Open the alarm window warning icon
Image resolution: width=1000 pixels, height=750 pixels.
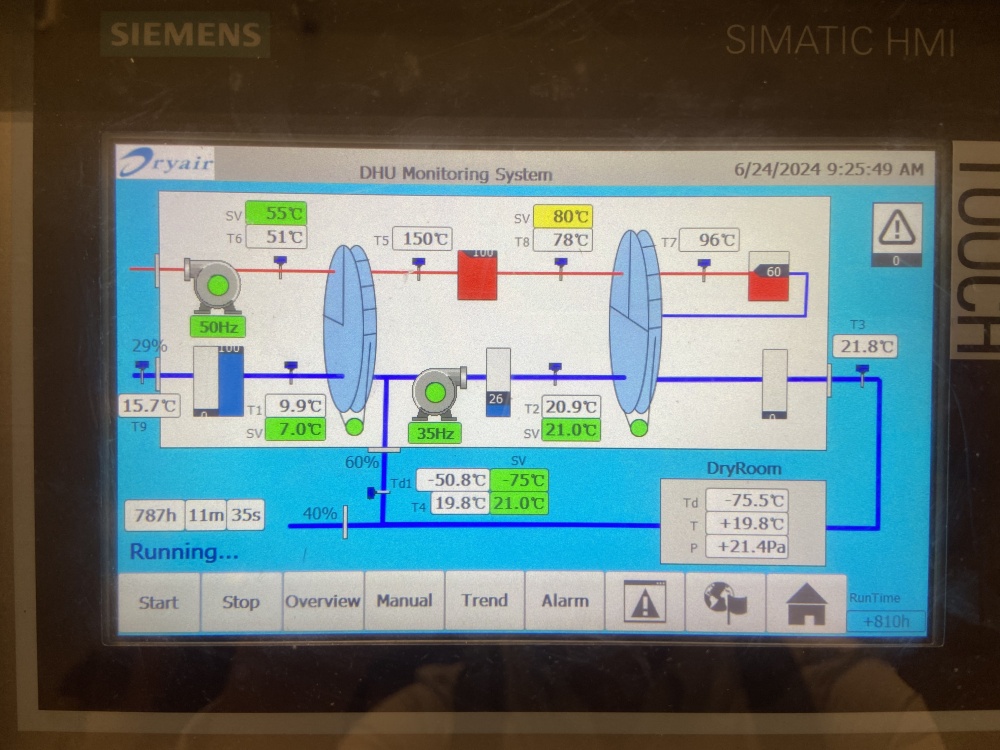pos(644,601)
